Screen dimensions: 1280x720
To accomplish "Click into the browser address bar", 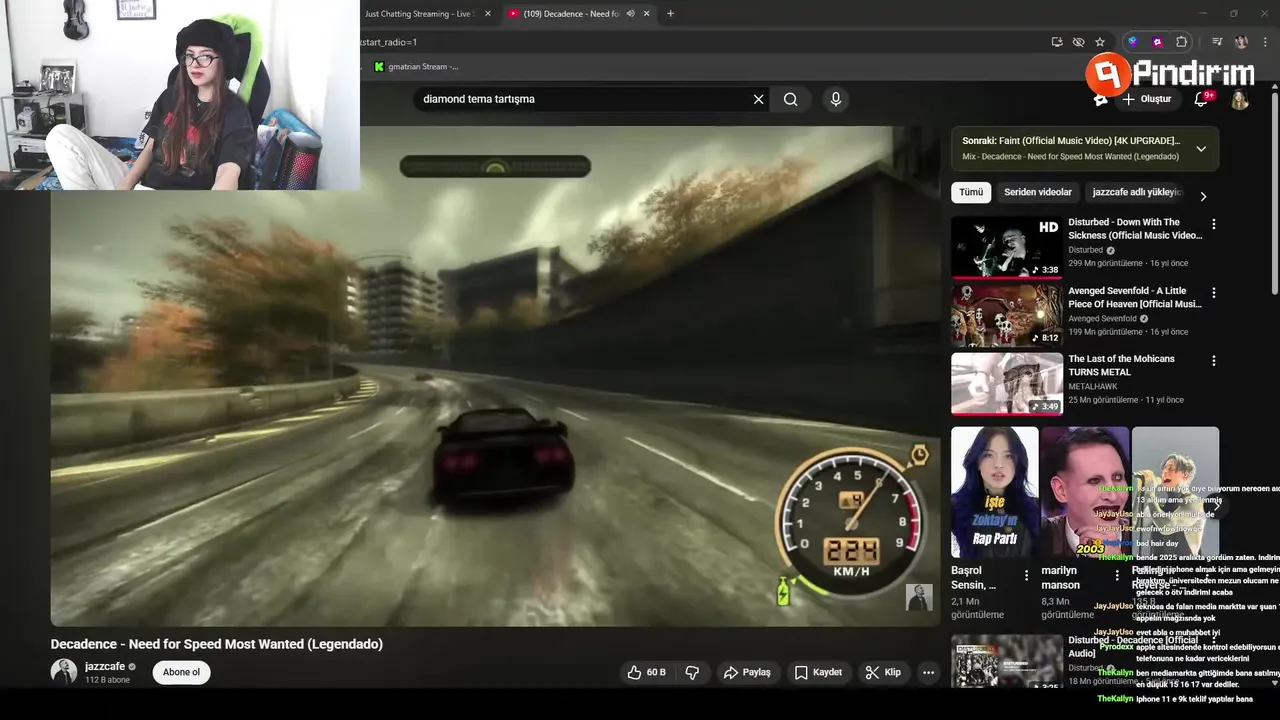I will 700,42.
